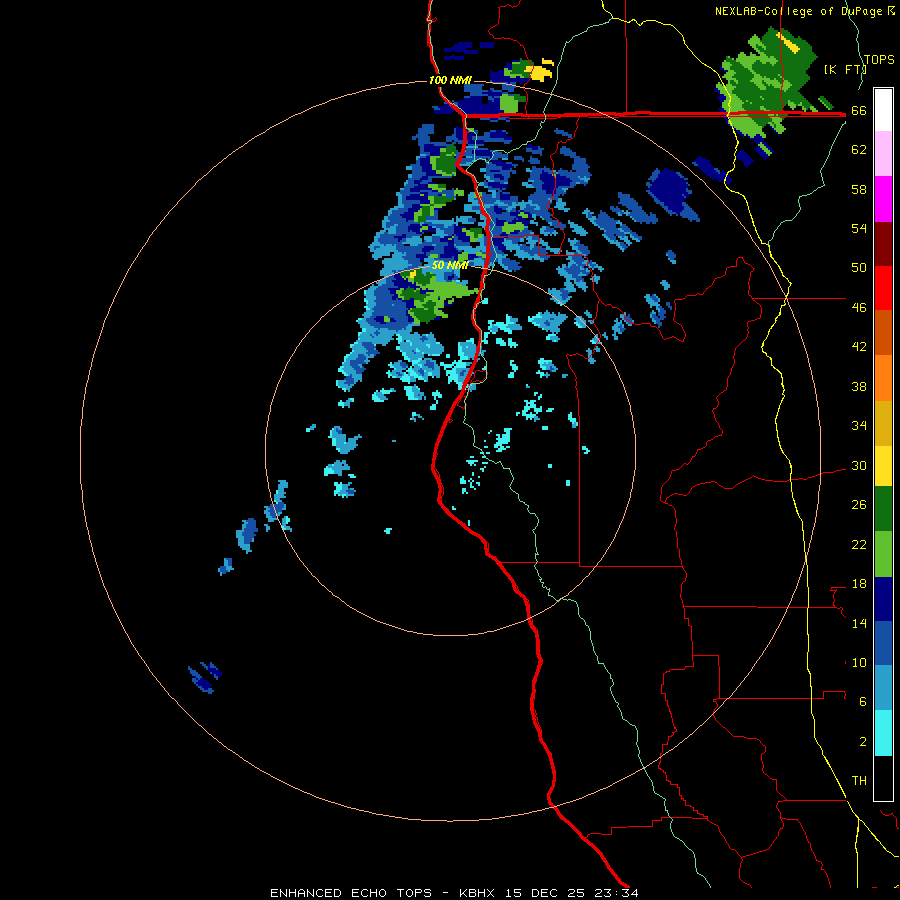
Task: Select the dark green legend swatch
Action: (x=883, y=509)
